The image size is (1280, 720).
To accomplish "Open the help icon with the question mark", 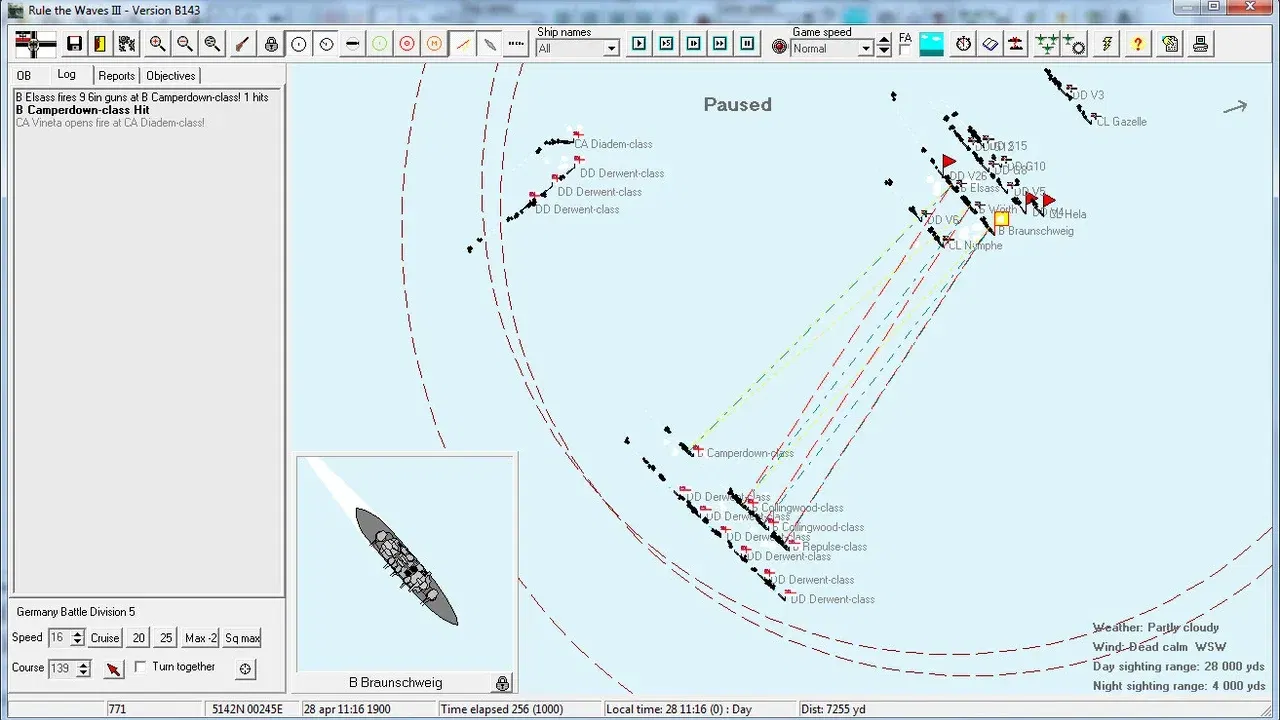I will (1139, 43).
